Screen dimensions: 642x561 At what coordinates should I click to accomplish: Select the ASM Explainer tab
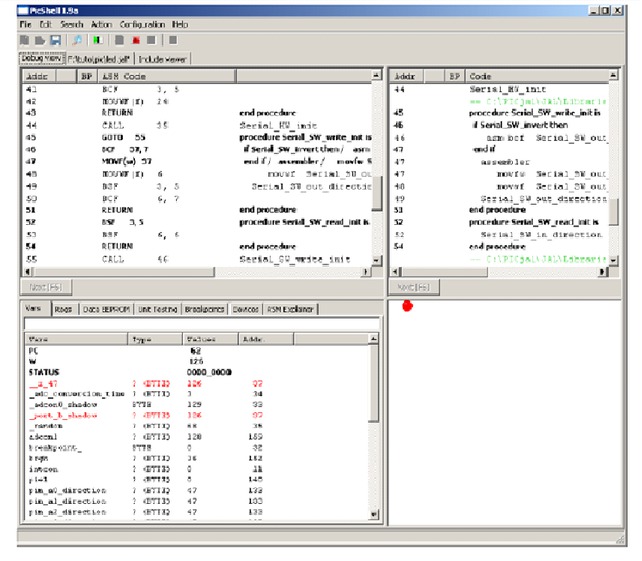pos(292,310)
